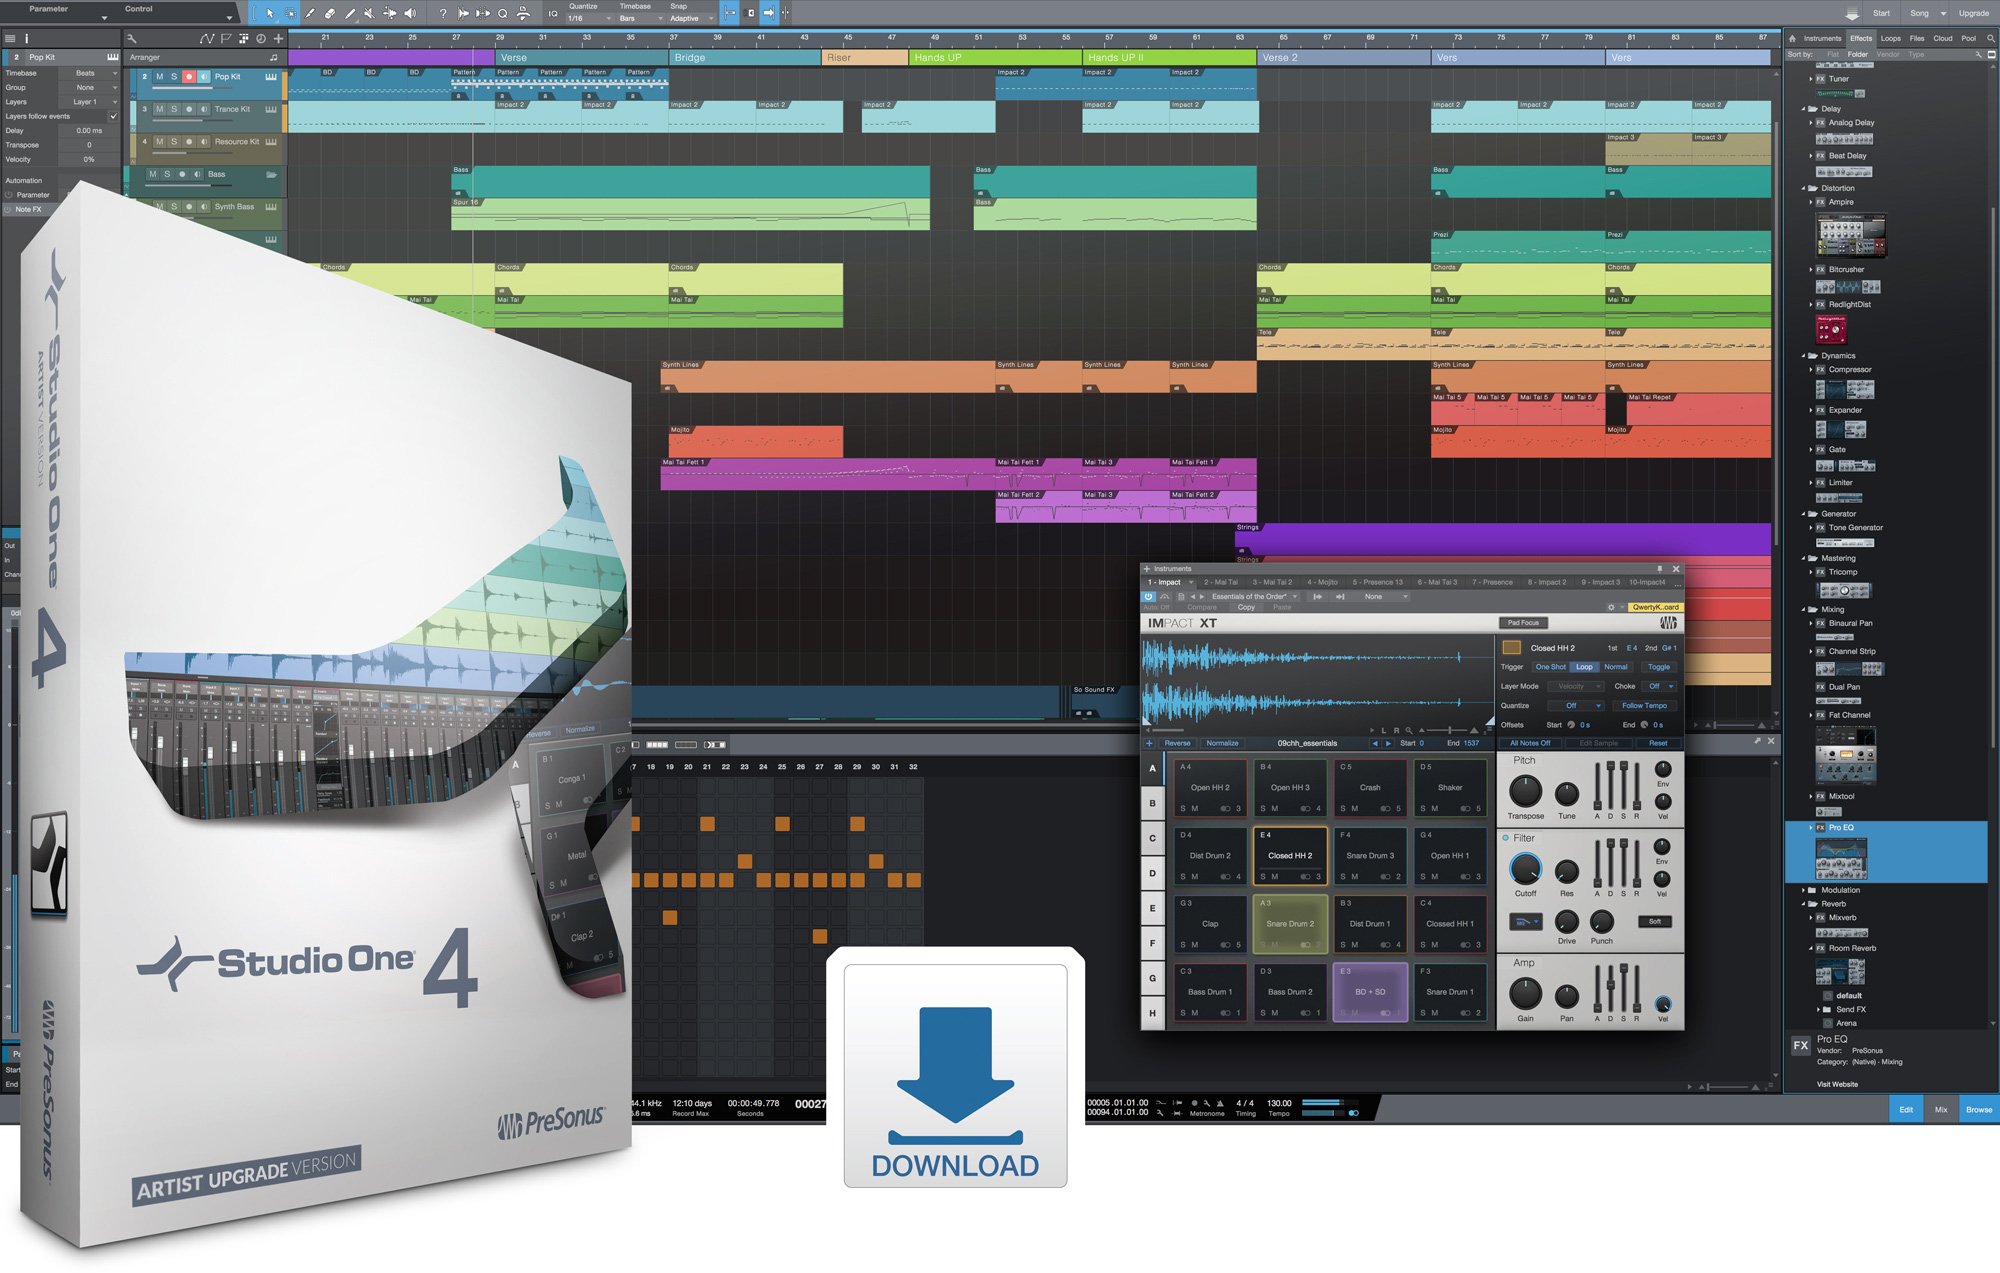Open the Choke Off dropdown
2000x1273 pixels.
1659,686
